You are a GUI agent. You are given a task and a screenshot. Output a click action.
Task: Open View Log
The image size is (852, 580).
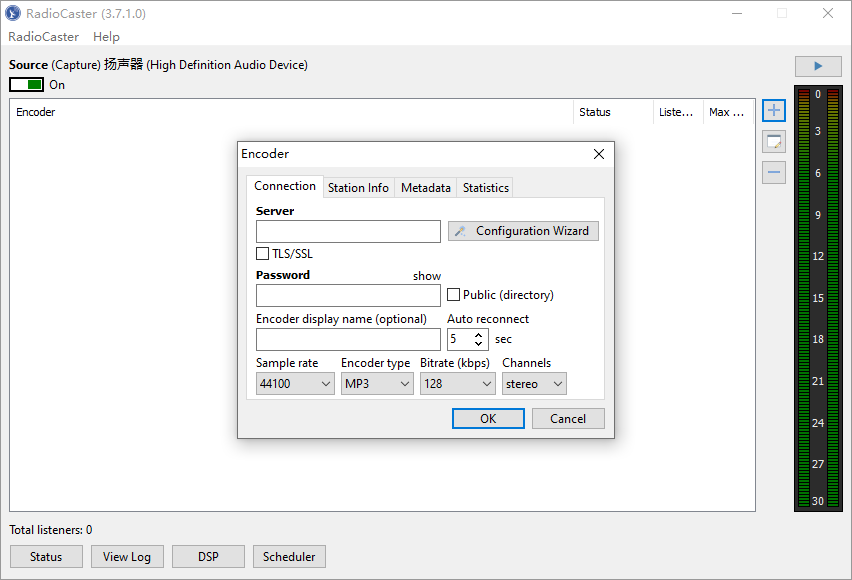127,557
